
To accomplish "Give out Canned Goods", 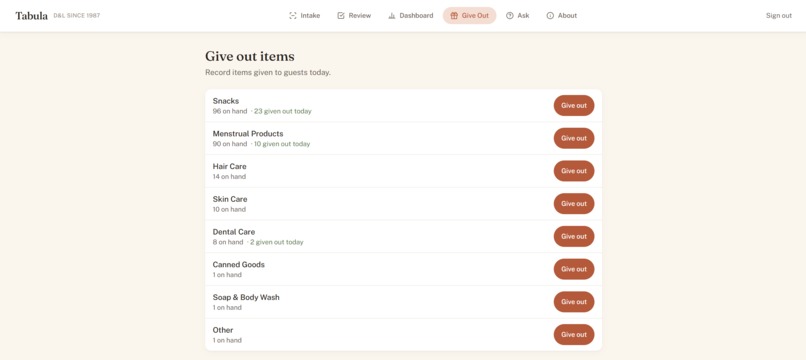I will 574,269.
